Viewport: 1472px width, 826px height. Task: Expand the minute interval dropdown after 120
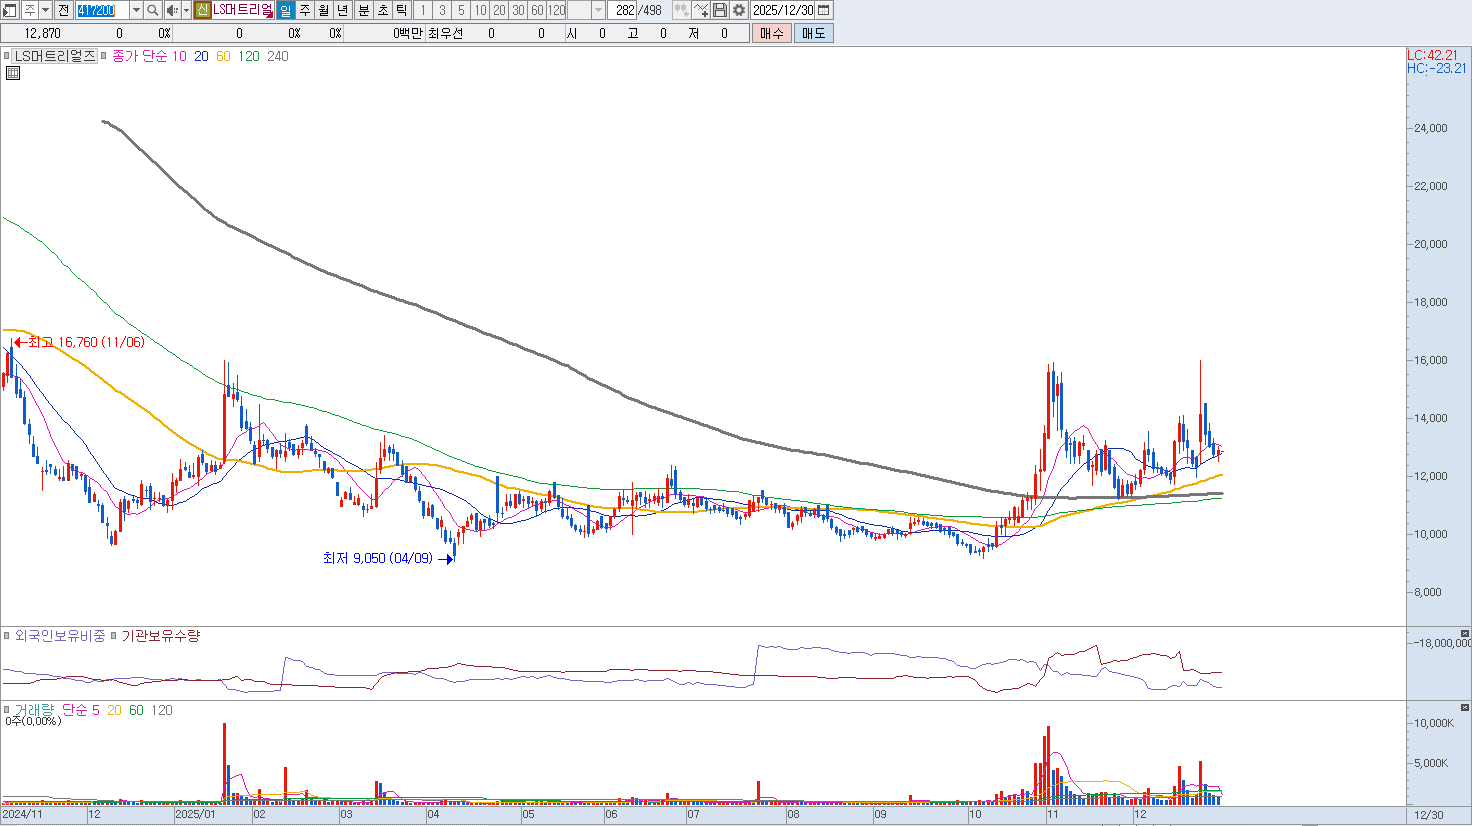598,10
